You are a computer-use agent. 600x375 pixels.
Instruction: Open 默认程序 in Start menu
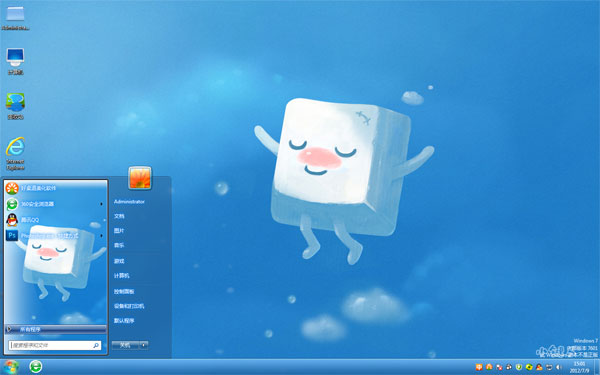124,321
